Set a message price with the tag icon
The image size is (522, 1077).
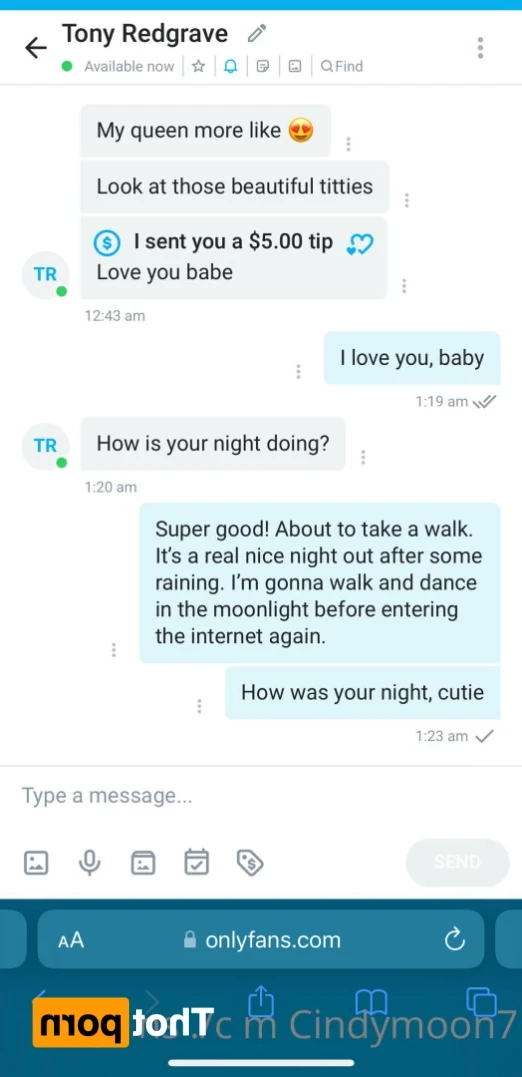250,861
